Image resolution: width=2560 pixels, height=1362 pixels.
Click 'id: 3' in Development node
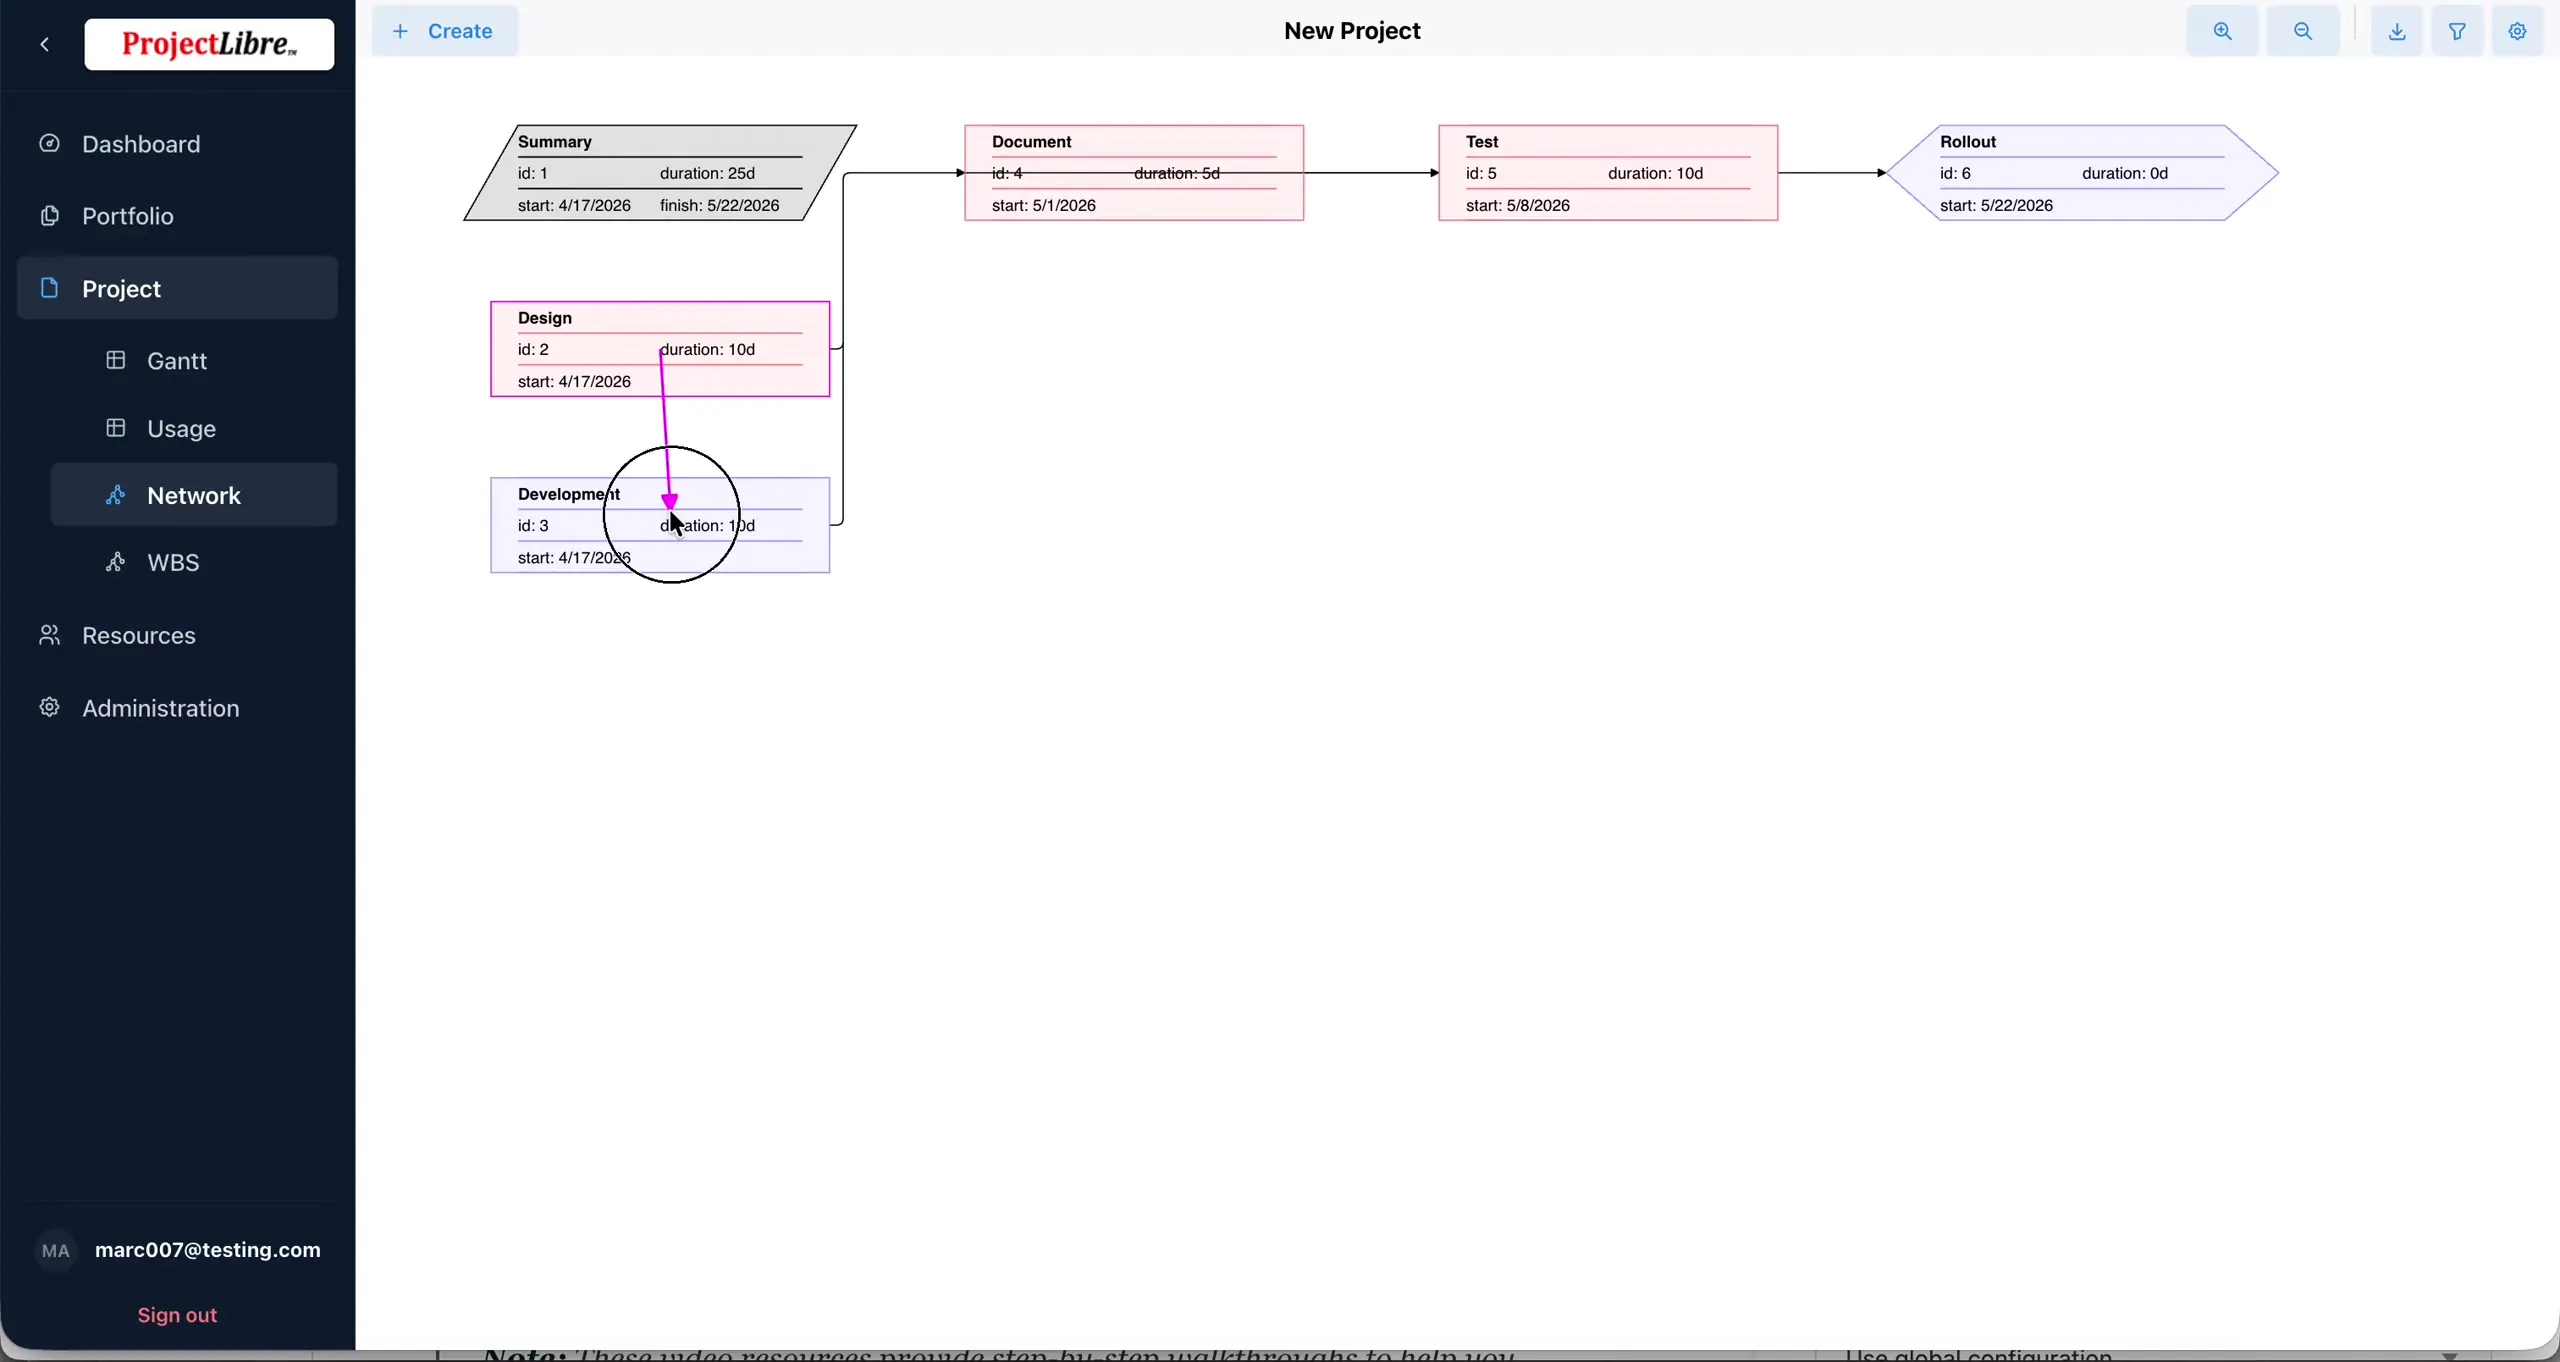(533, 525)
